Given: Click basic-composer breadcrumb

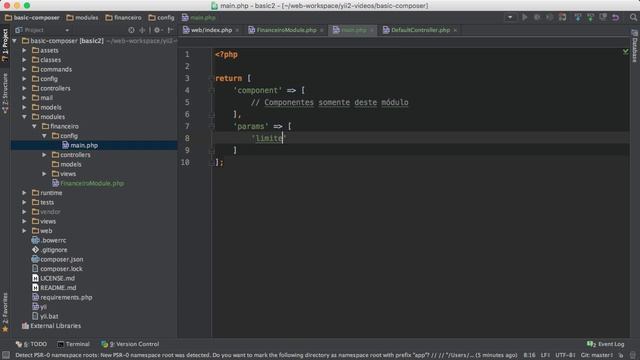Looking at the screenshot, I should (32, 18).
